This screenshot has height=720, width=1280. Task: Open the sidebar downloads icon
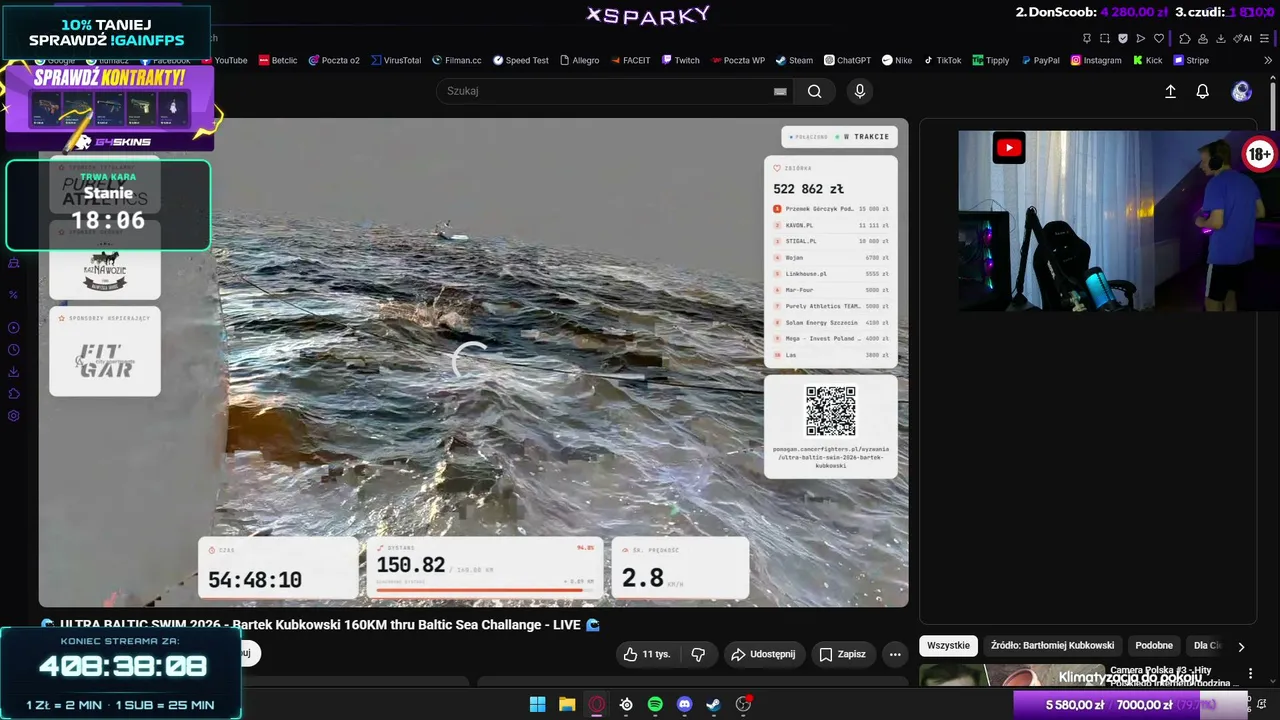(x=14, y=372)
